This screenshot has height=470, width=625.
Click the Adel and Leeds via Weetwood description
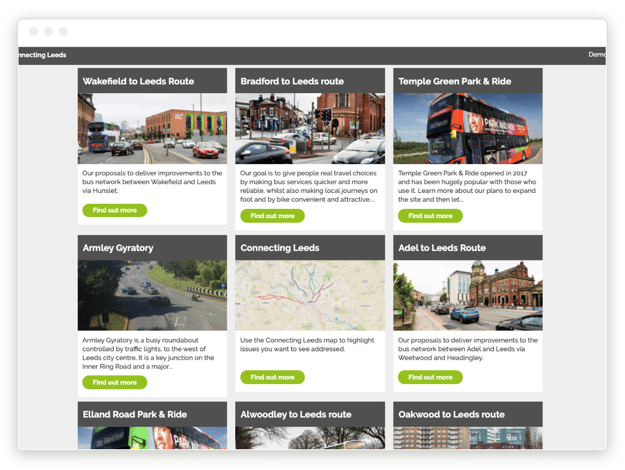tap(468, 349)
